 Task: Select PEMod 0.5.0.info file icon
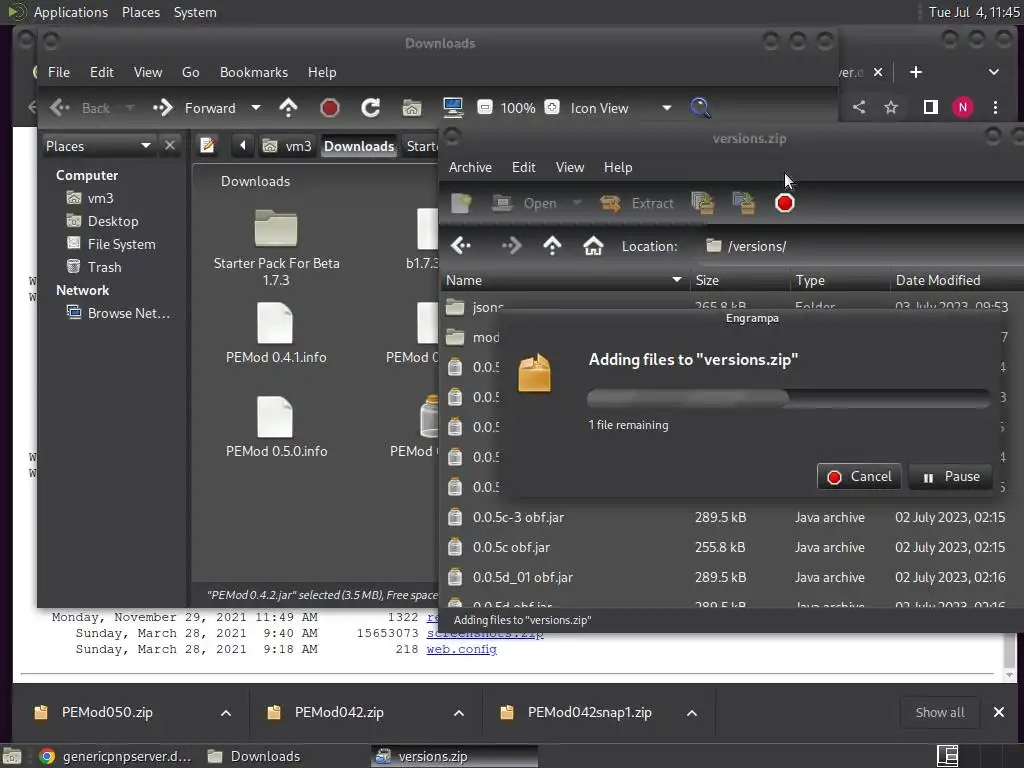pyautogui.click(x=275, y=417)
